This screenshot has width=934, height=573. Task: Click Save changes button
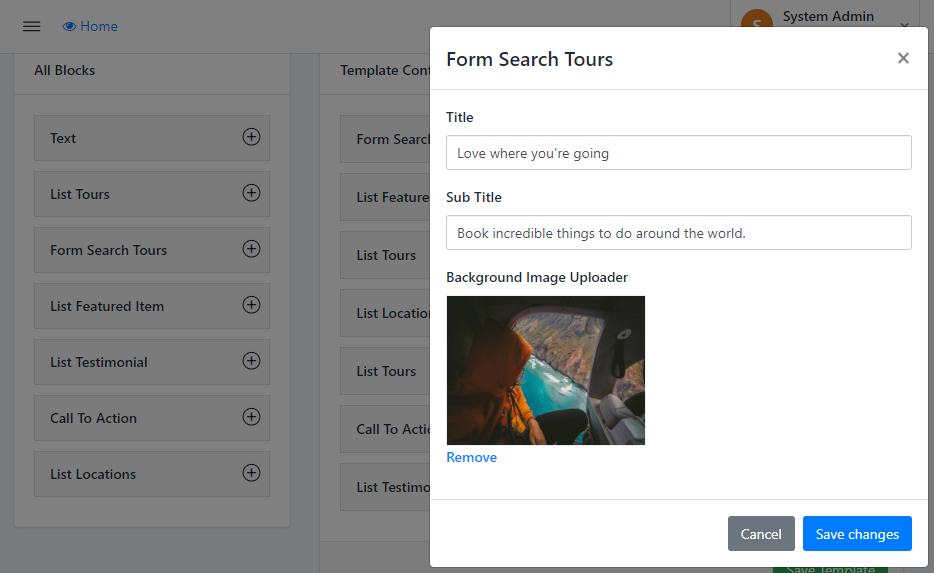[857, 534]
